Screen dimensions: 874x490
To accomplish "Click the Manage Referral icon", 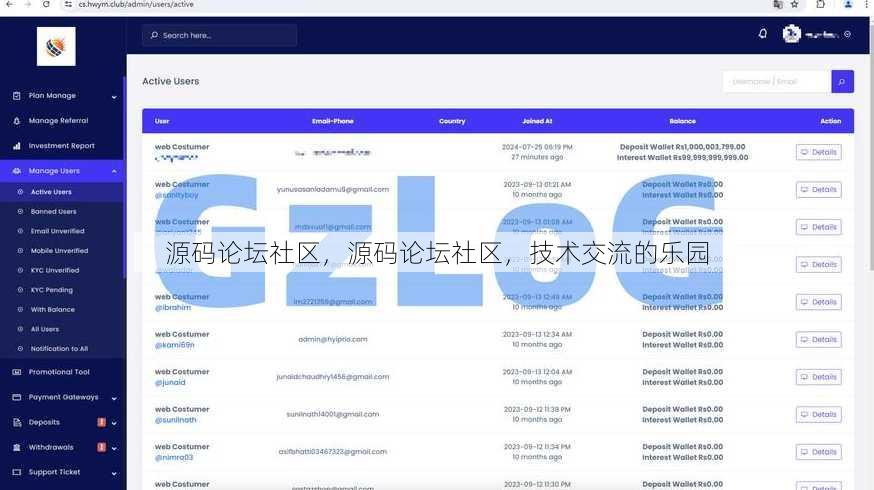I will pyautogui.click(x=17, y=121).
